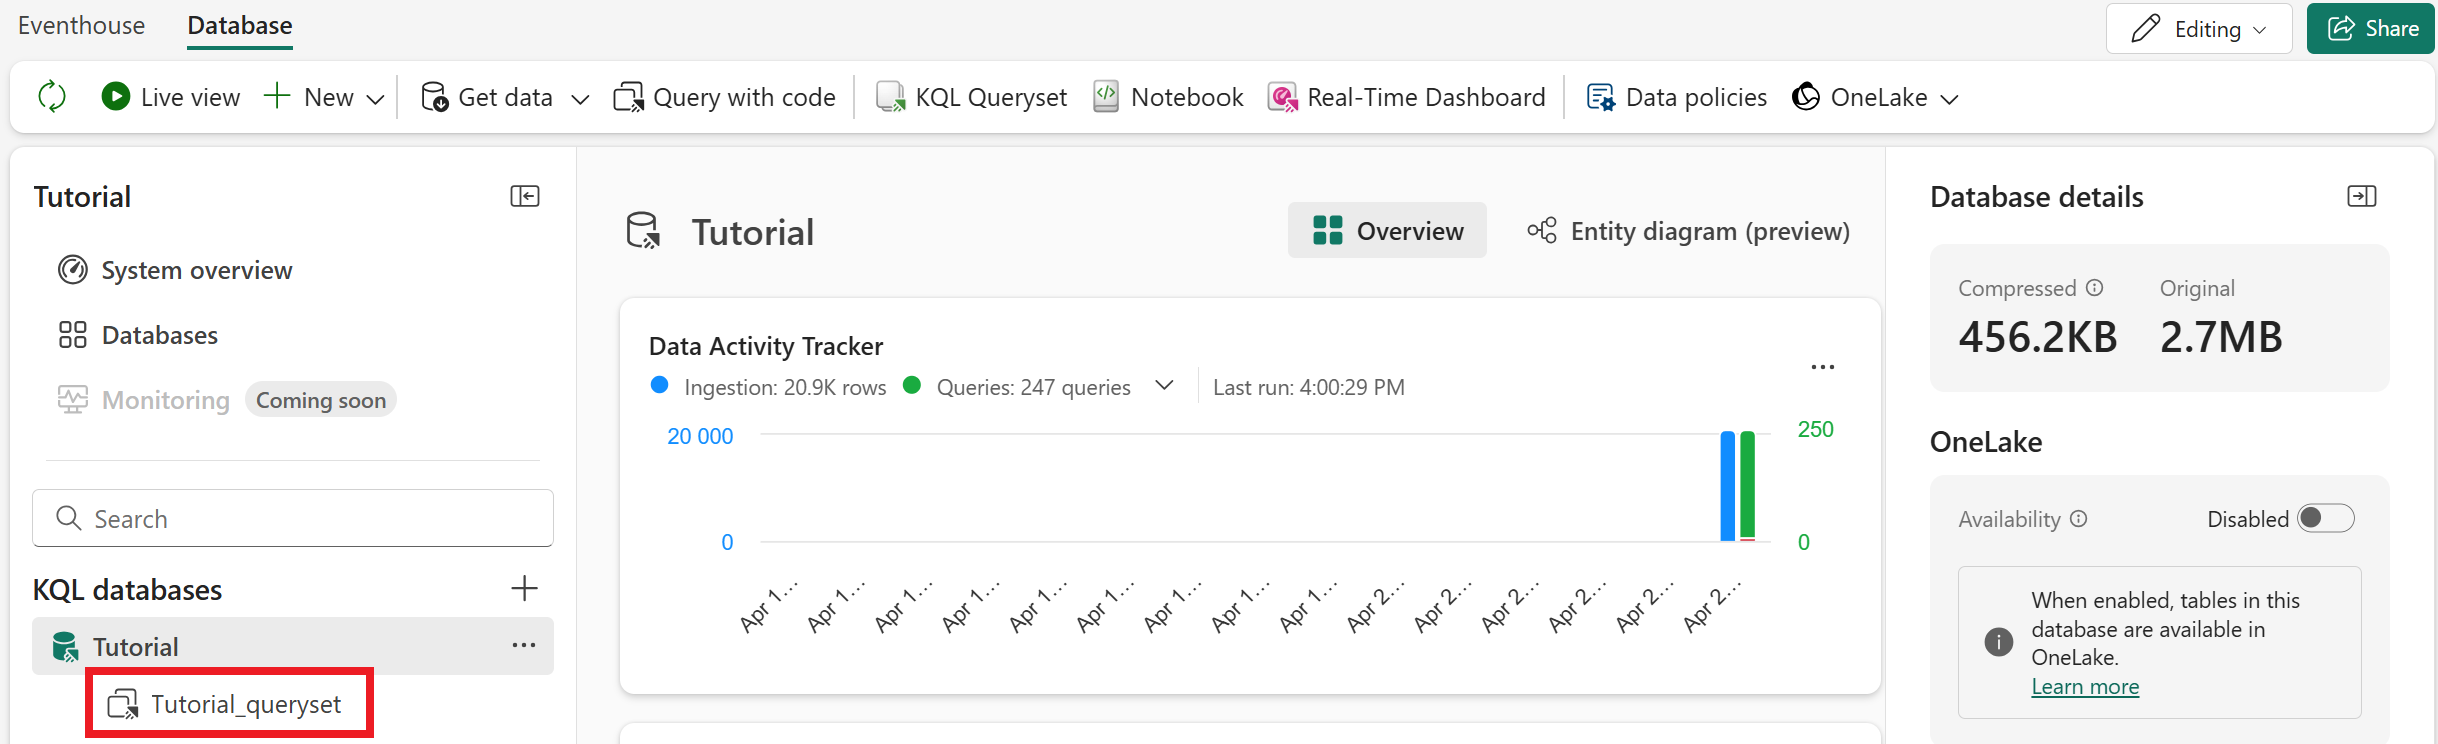Open Data policies
The width and height of the screenshot is (2438, 744).
point(1677,97)
